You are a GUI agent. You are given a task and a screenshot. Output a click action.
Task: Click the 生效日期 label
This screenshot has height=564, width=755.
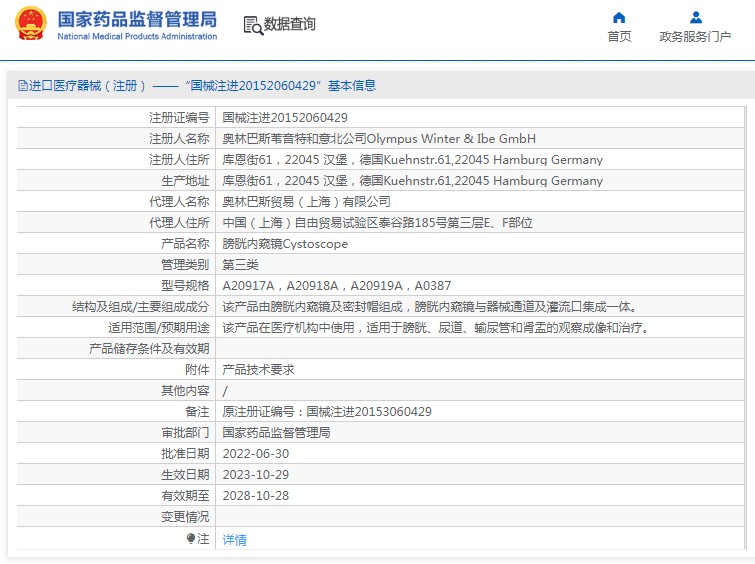pyautogui.click(x=185, y=475)
